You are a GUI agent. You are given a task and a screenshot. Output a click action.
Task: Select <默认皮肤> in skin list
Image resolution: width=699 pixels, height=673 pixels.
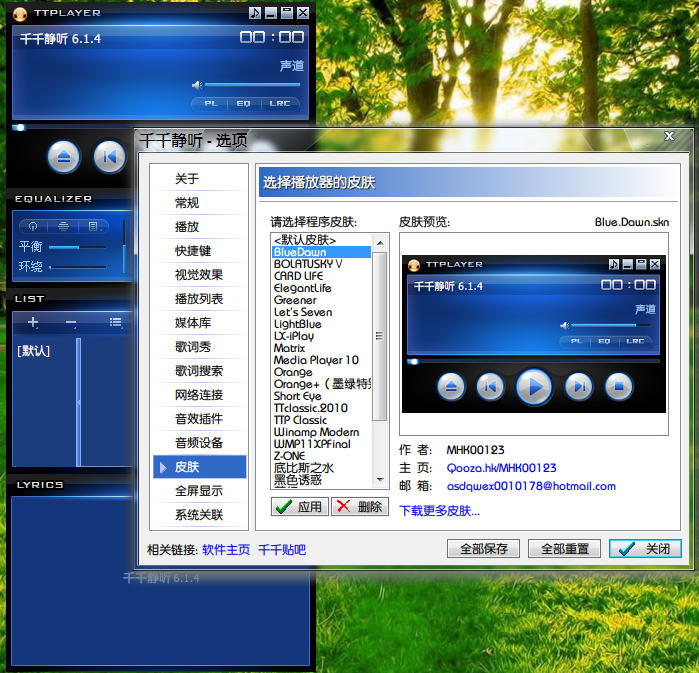coord(321,240)
